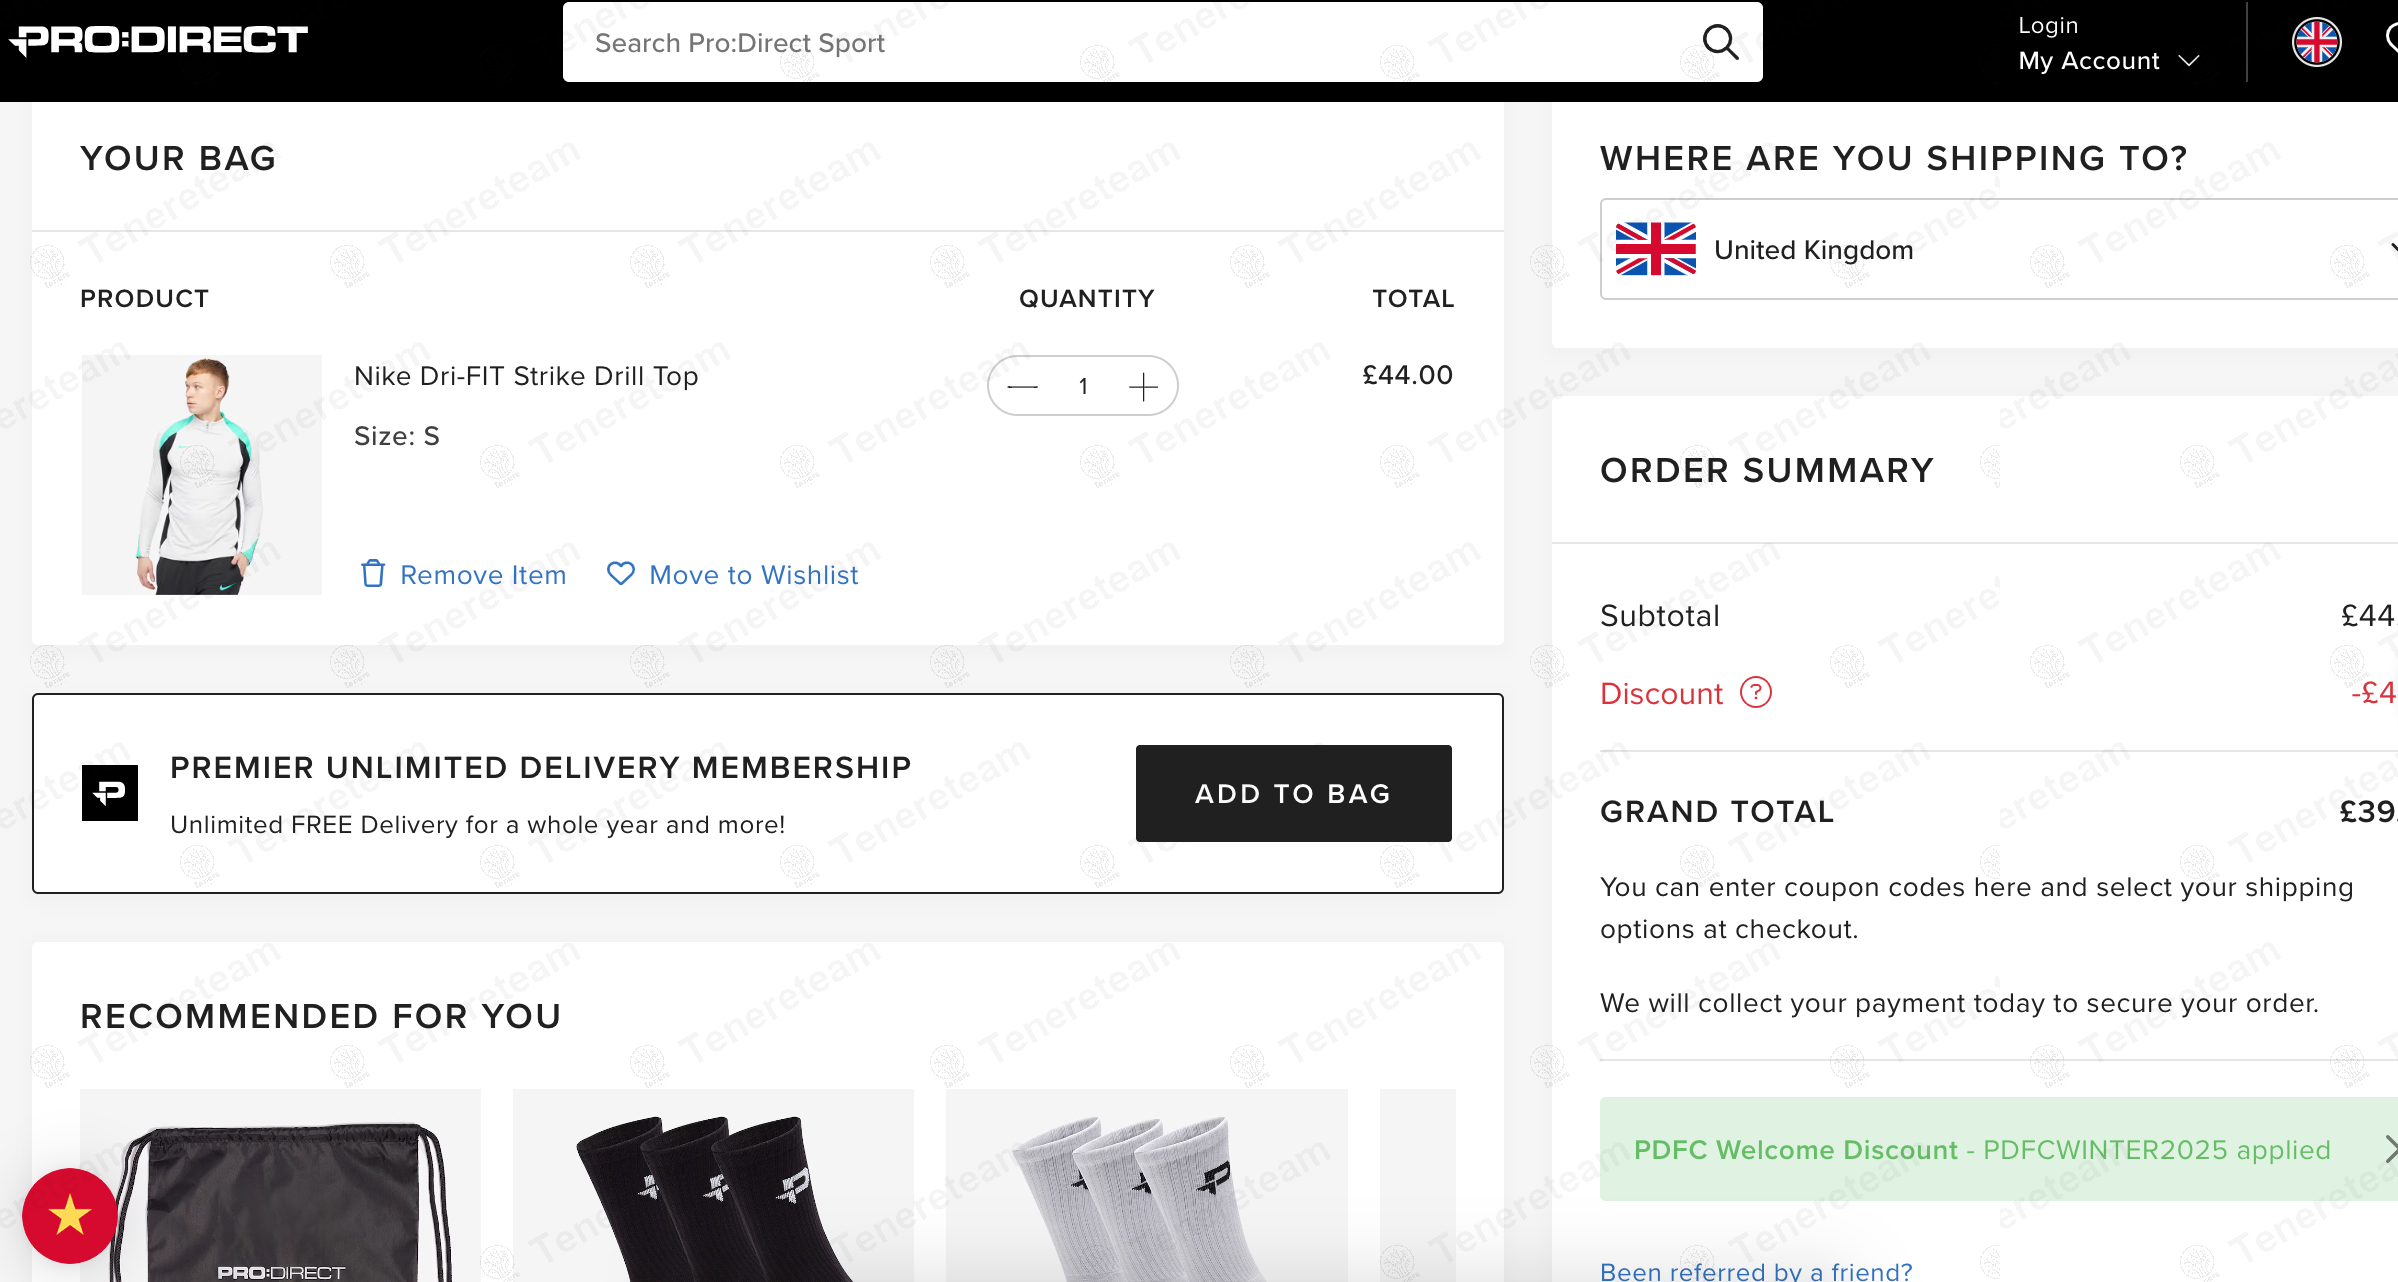Increase the quantity with the plus button
Screen dimensions: 2398x1282
[1144, 385]
